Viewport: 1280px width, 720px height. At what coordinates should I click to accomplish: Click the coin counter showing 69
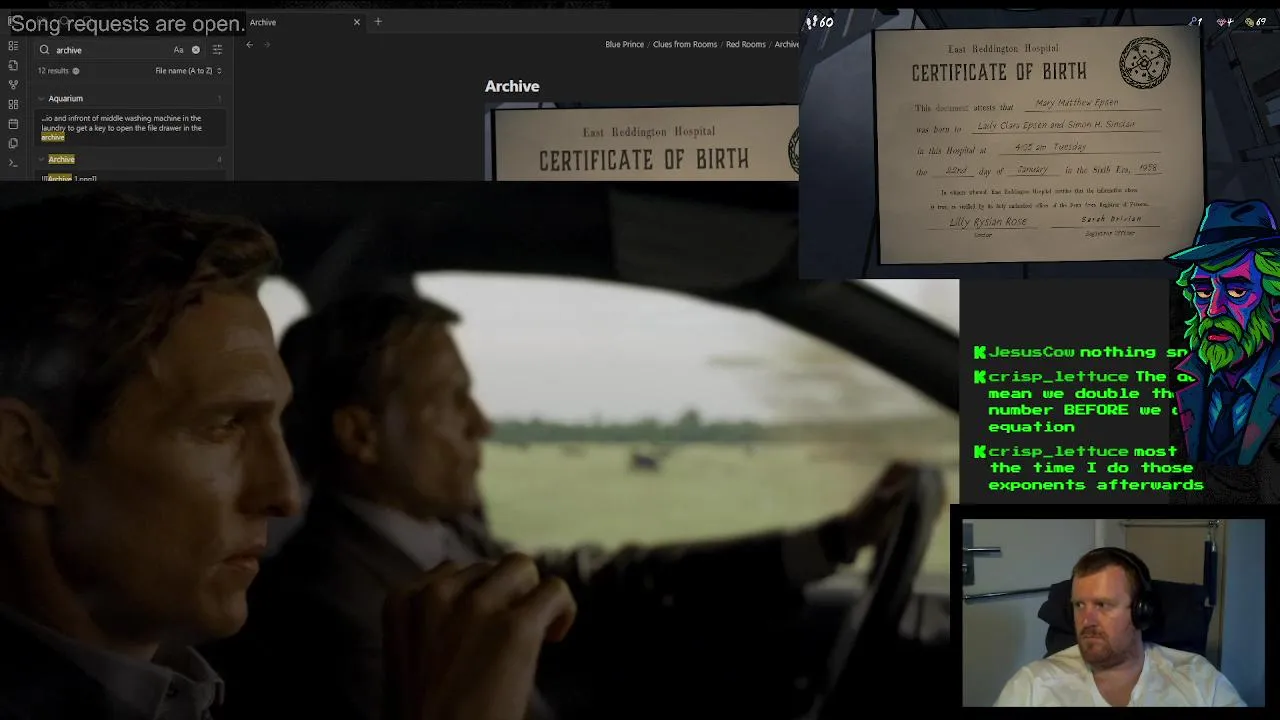1256,22
